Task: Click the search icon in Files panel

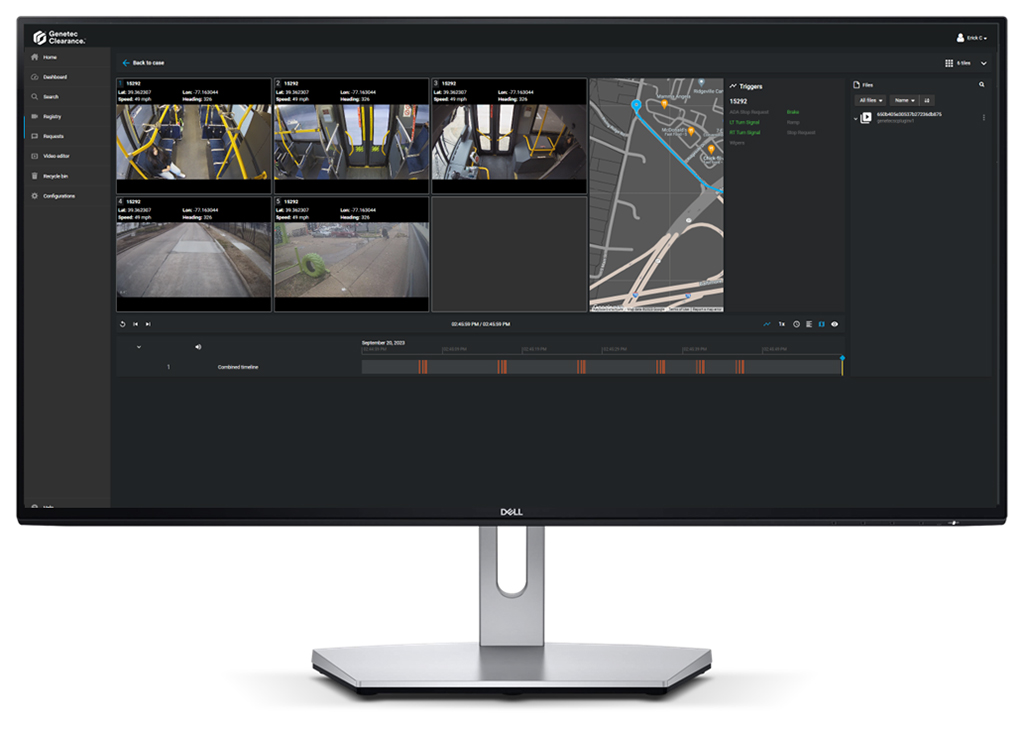Action: (x=981, y=85)
